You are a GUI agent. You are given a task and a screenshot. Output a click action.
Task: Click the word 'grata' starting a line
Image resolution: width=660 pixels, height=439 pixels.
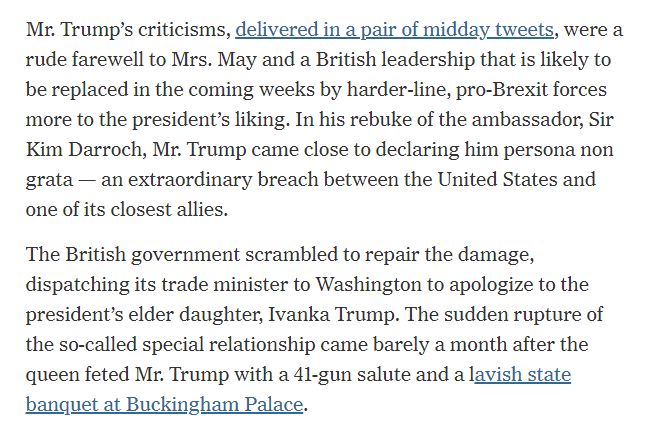(x=49, y=180)
